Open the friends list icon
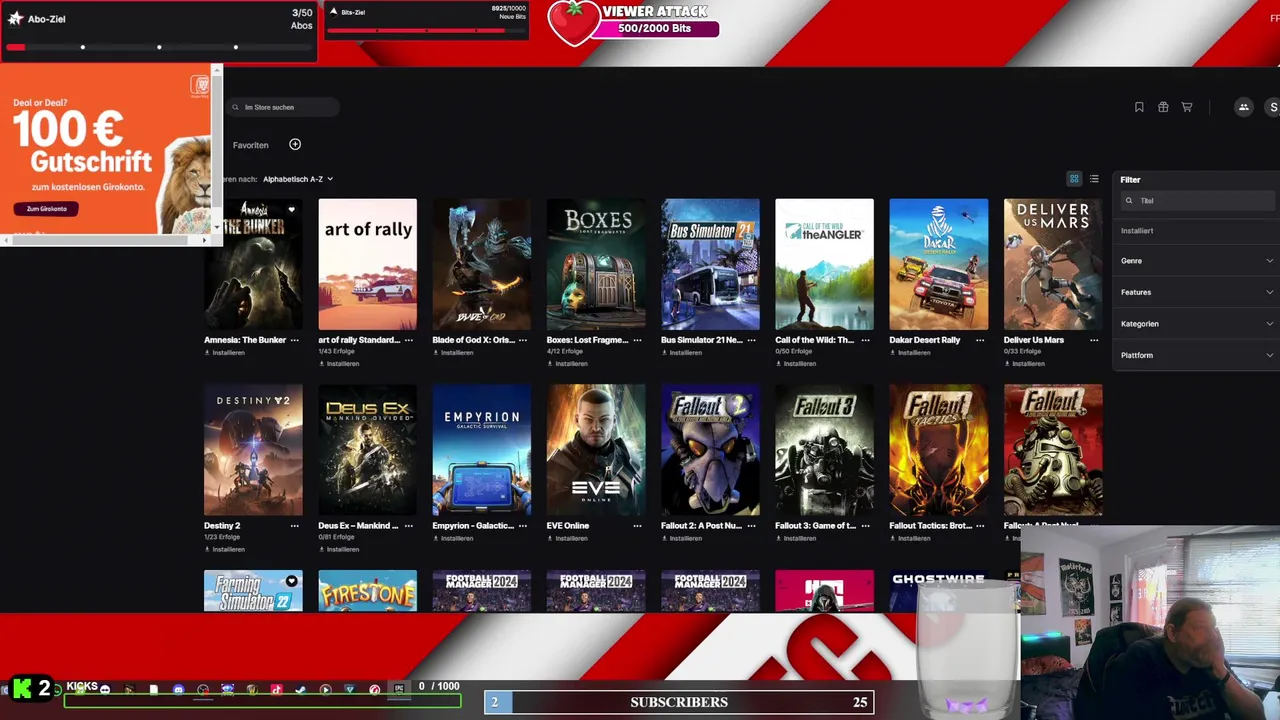Viewport: 1280px width, 720px height. [1244, 107]
